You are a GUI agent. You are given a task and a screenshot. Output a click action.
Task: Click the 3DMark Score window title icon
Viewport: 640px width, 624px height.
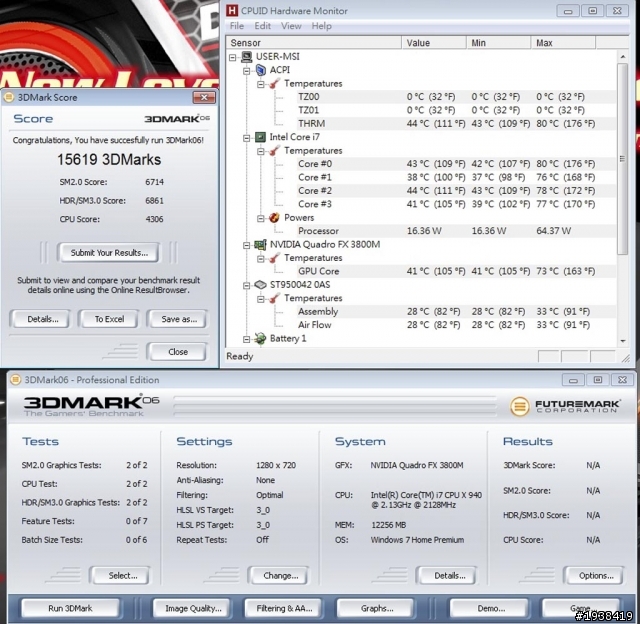[9, 97]
